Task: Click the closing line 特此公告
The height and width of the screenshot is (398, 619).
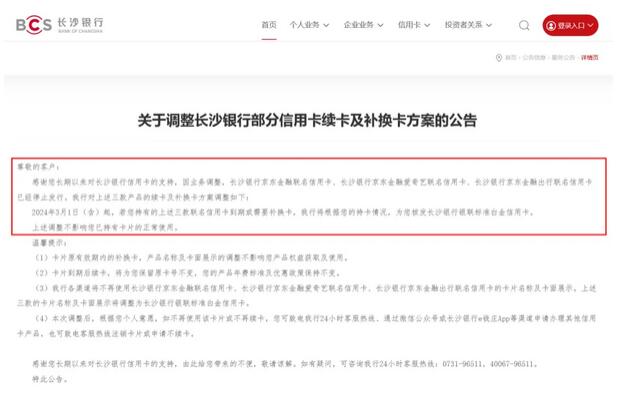Action: 49,379
